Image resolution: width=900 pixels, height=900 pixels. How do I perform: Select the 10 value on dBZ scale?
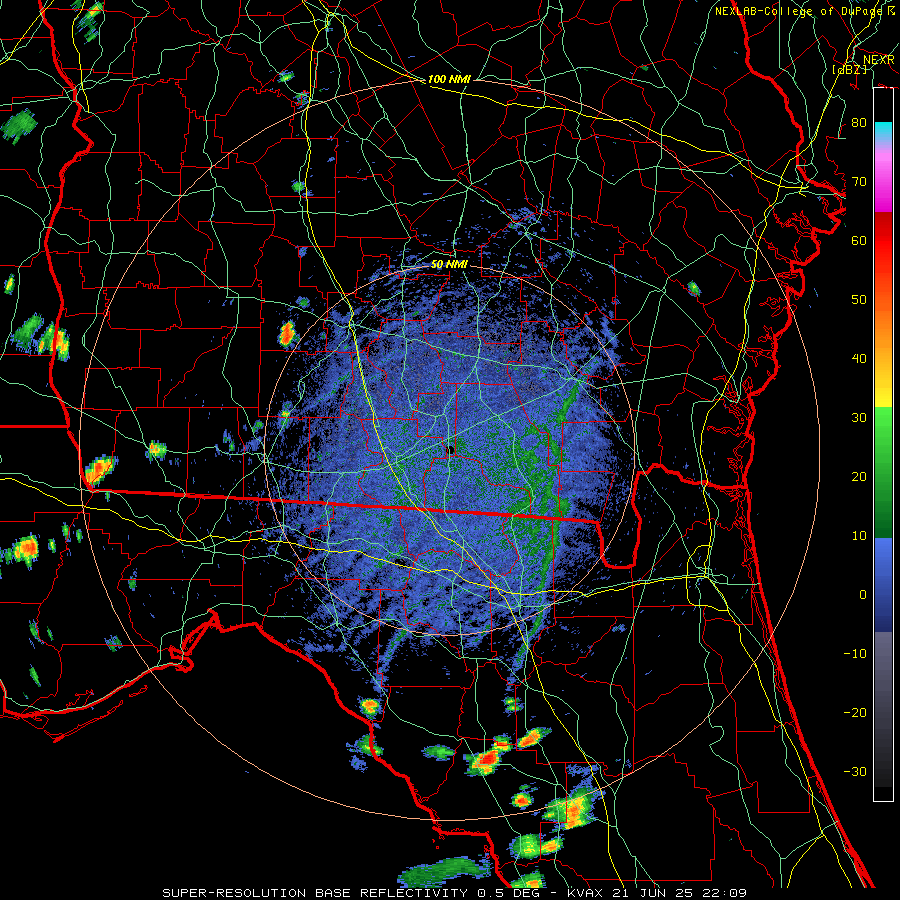click(x=859, y=536)
